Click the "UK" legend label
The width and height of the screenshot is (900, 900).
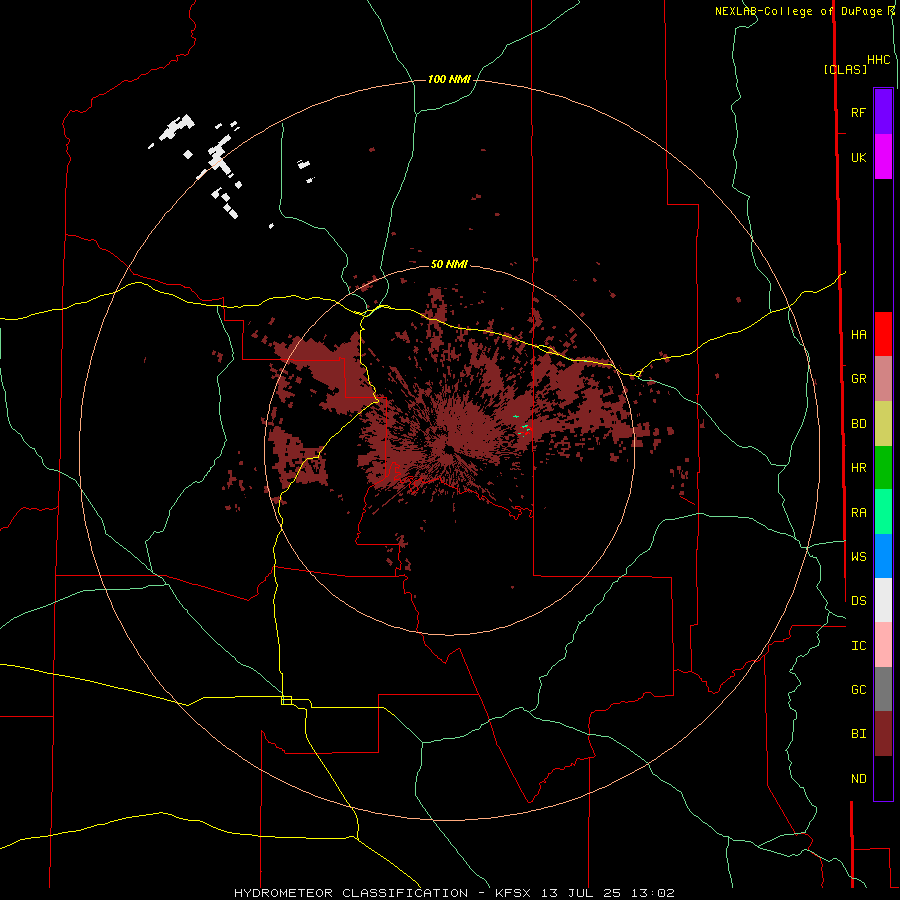pos(858,157)
